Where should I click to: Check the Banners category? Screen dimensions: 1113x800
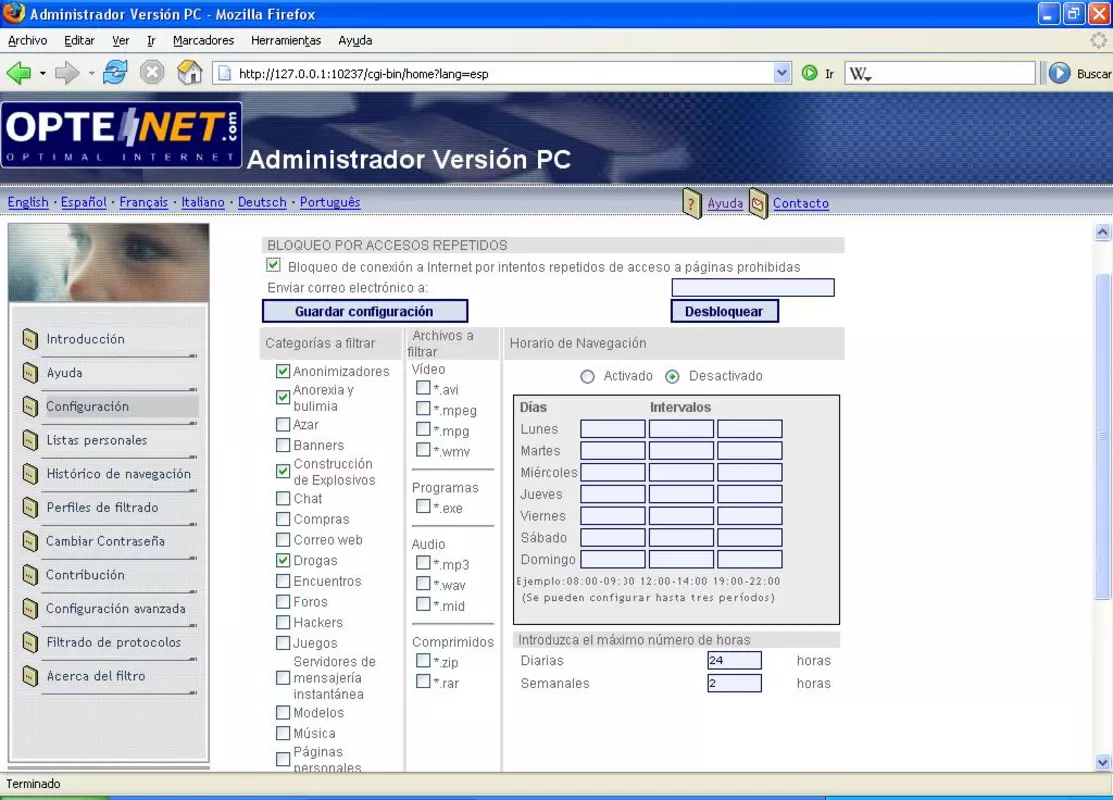coord(283,445)
